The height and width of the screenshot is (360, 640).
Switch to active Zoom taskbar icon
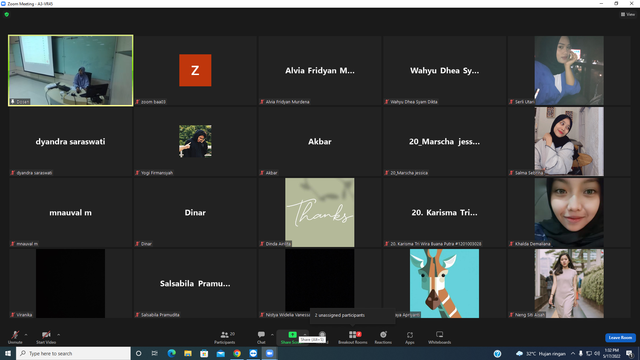pos(269,353)
